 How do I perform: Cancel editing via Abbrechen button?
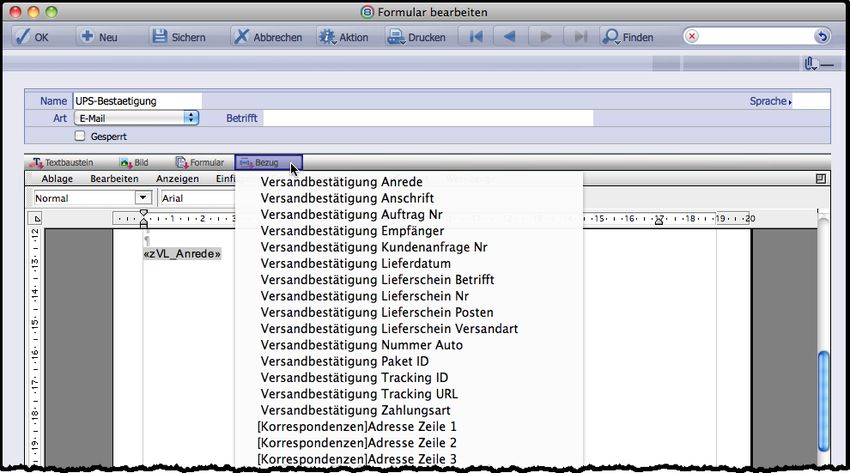point(267,37)
